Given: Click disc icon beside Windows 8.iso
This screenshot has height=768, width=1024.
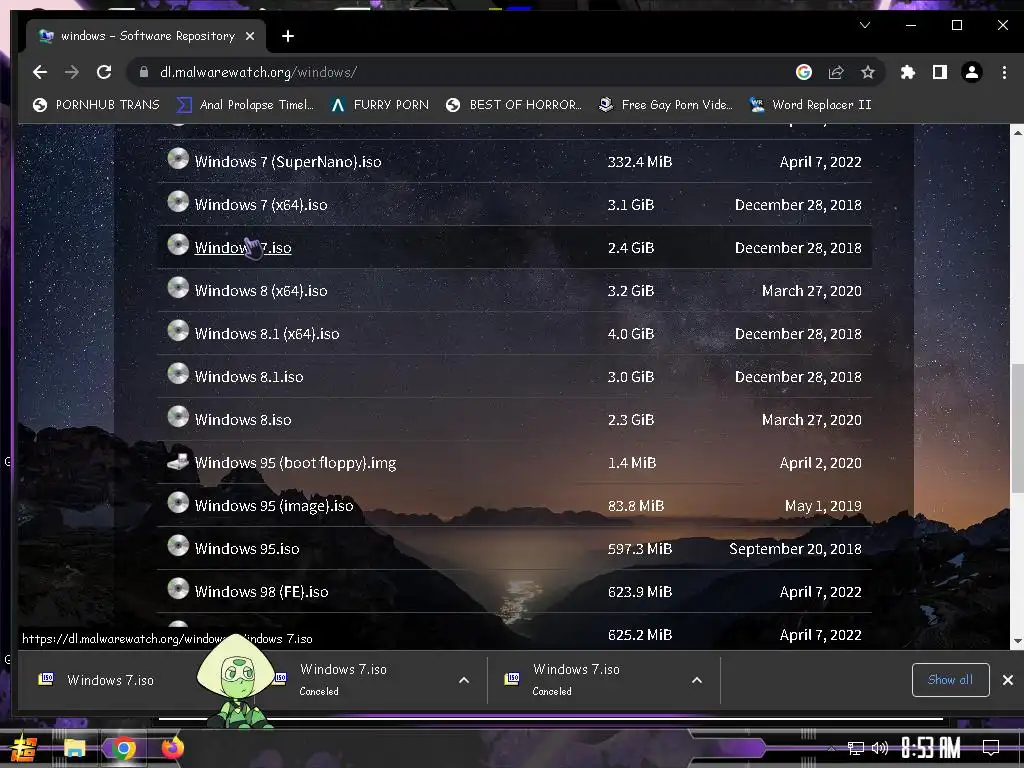Looking at the screenshot, I should [178, 417].
